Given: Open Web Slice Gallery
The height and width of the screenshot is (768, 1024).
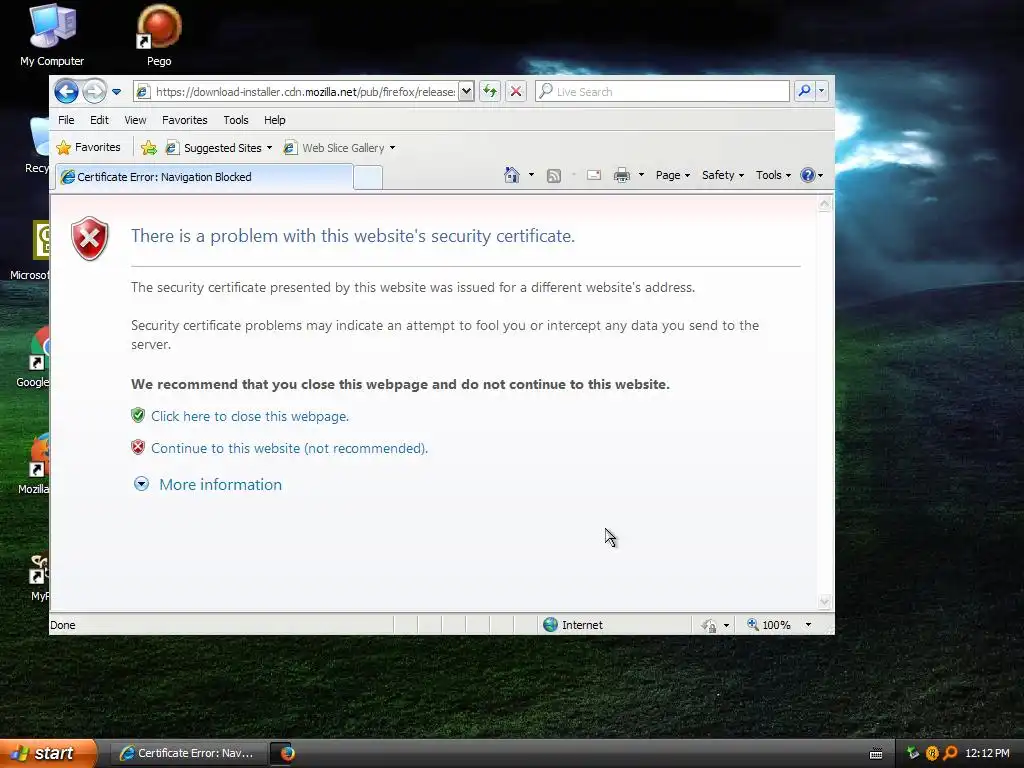Looking at the screenshot, I should (x=334, y=148).
